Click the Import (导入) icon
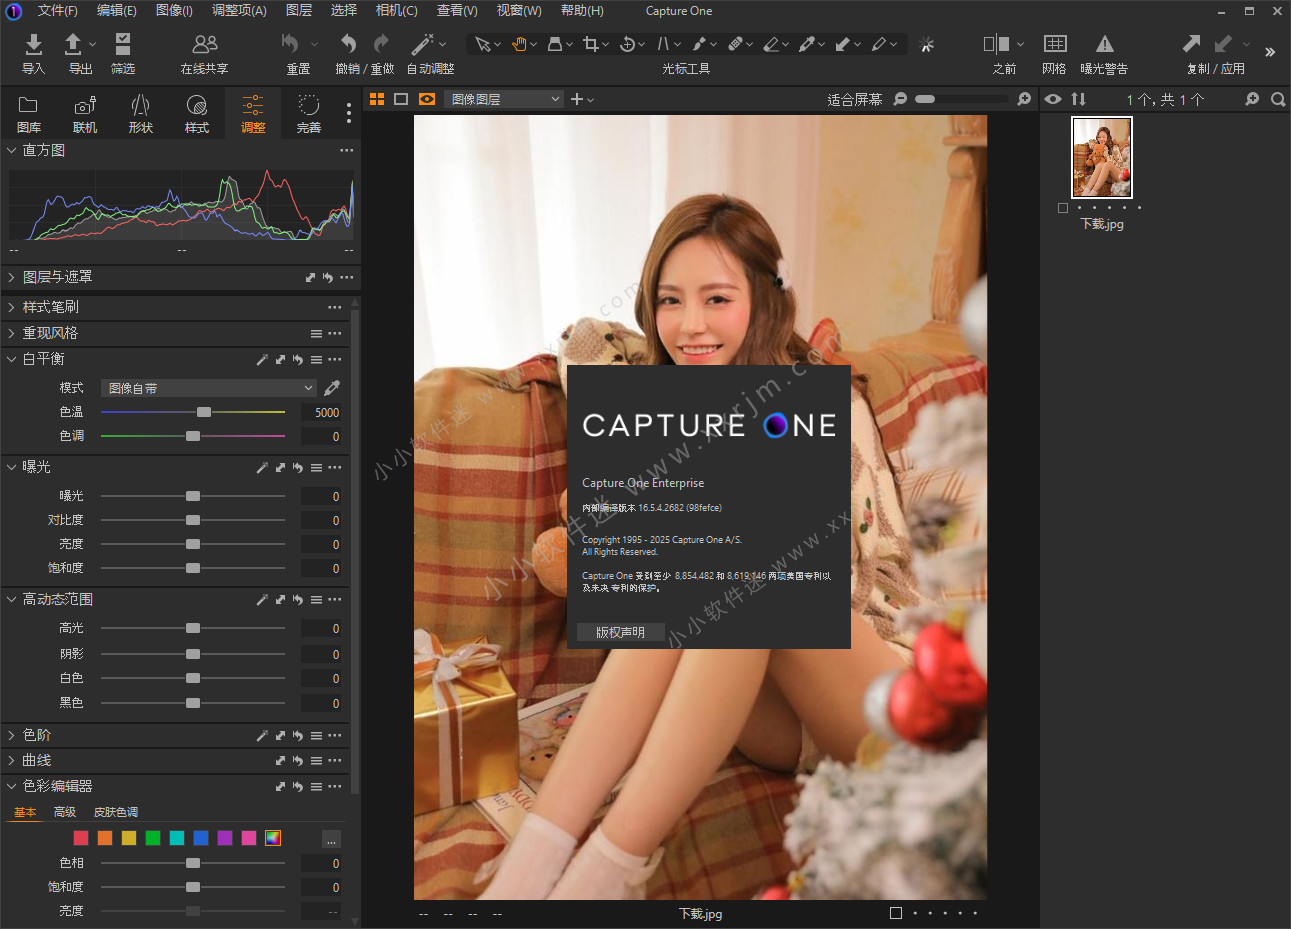The width and height of the screenshot is (1291, 929). coord(33,45)
